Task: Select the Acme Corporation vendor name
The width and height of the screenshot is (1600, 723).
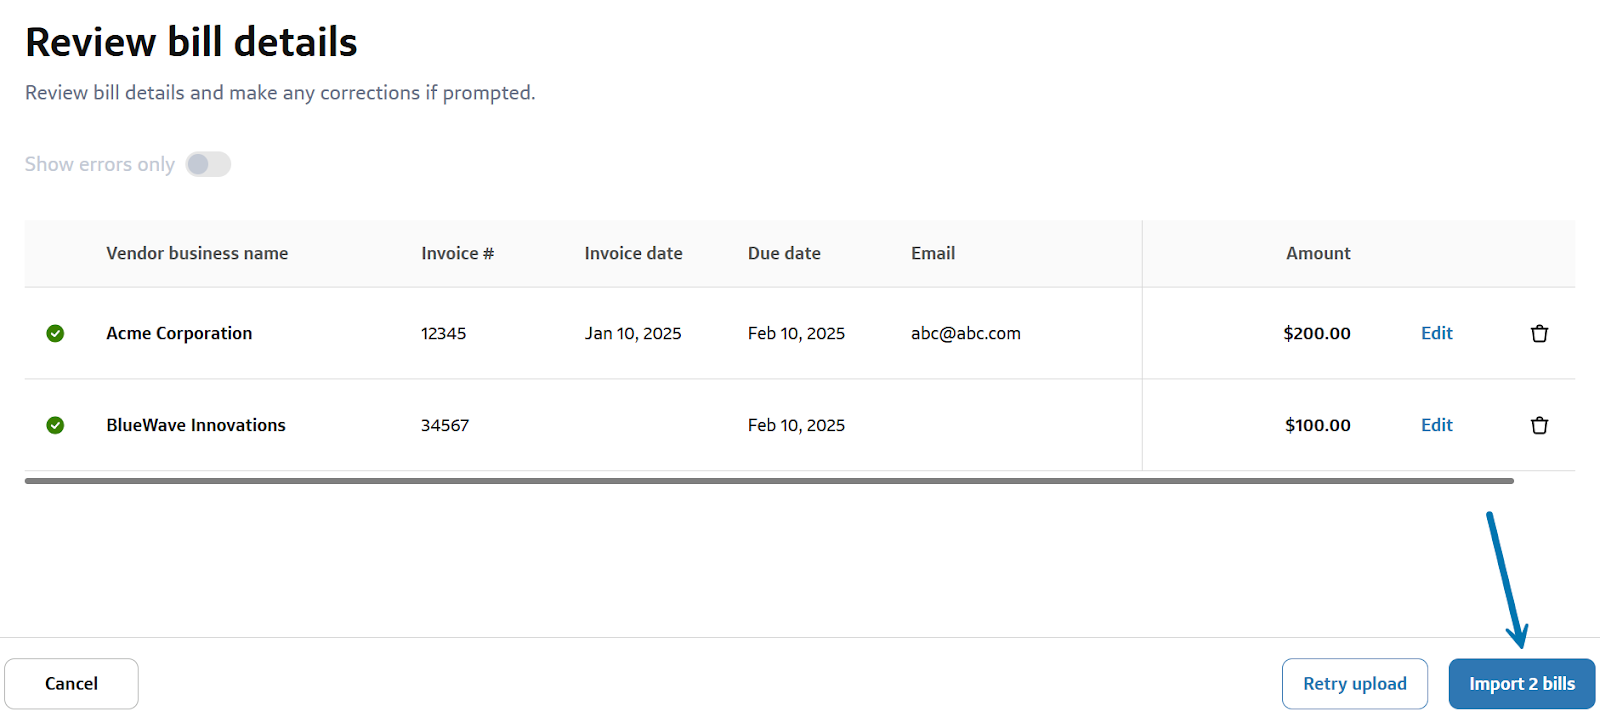Action: (179, 333)
